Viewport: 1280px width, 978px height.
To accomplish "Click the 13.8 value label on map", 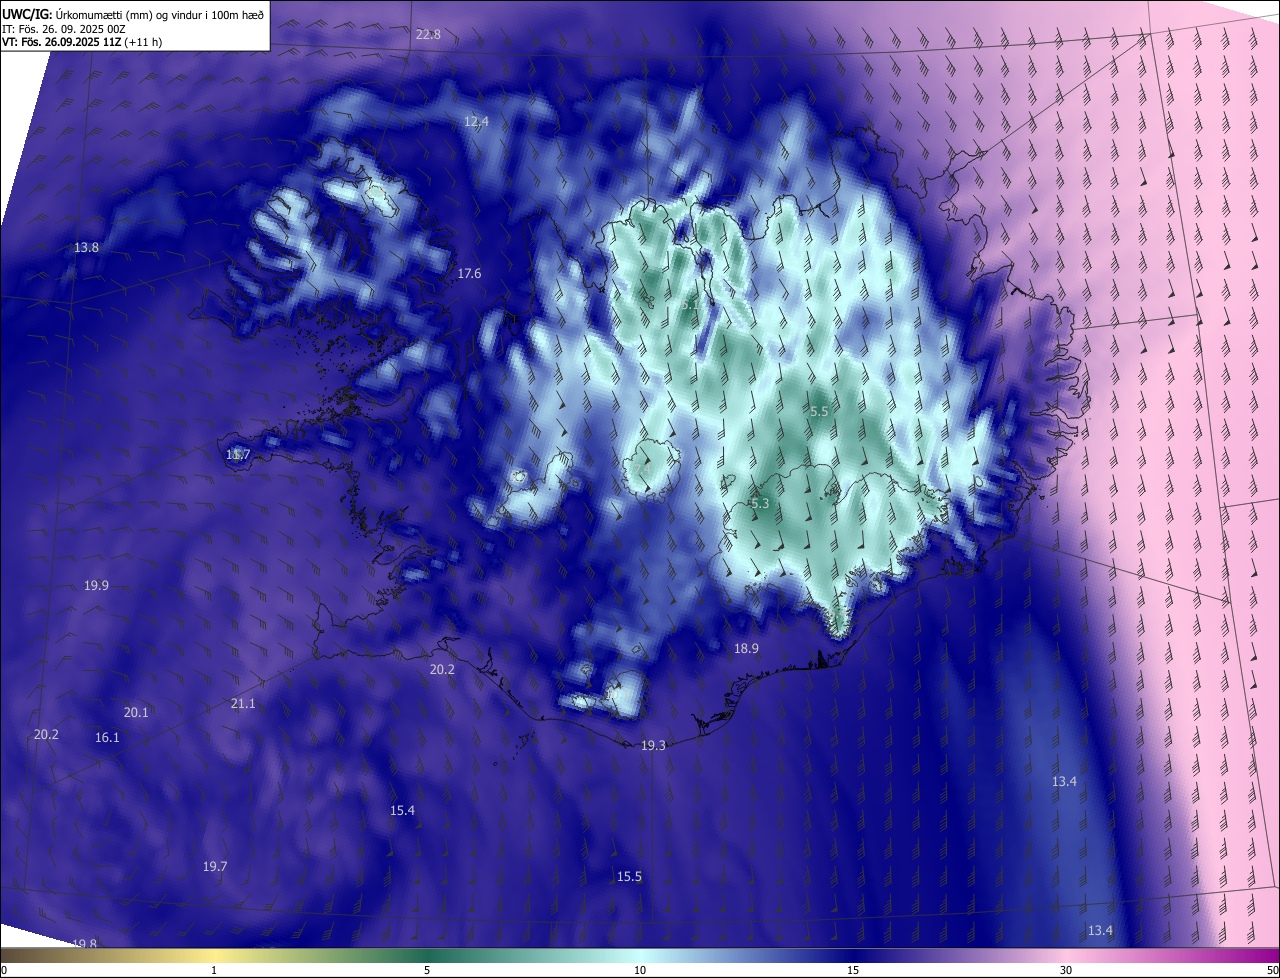I will point(86,247).
